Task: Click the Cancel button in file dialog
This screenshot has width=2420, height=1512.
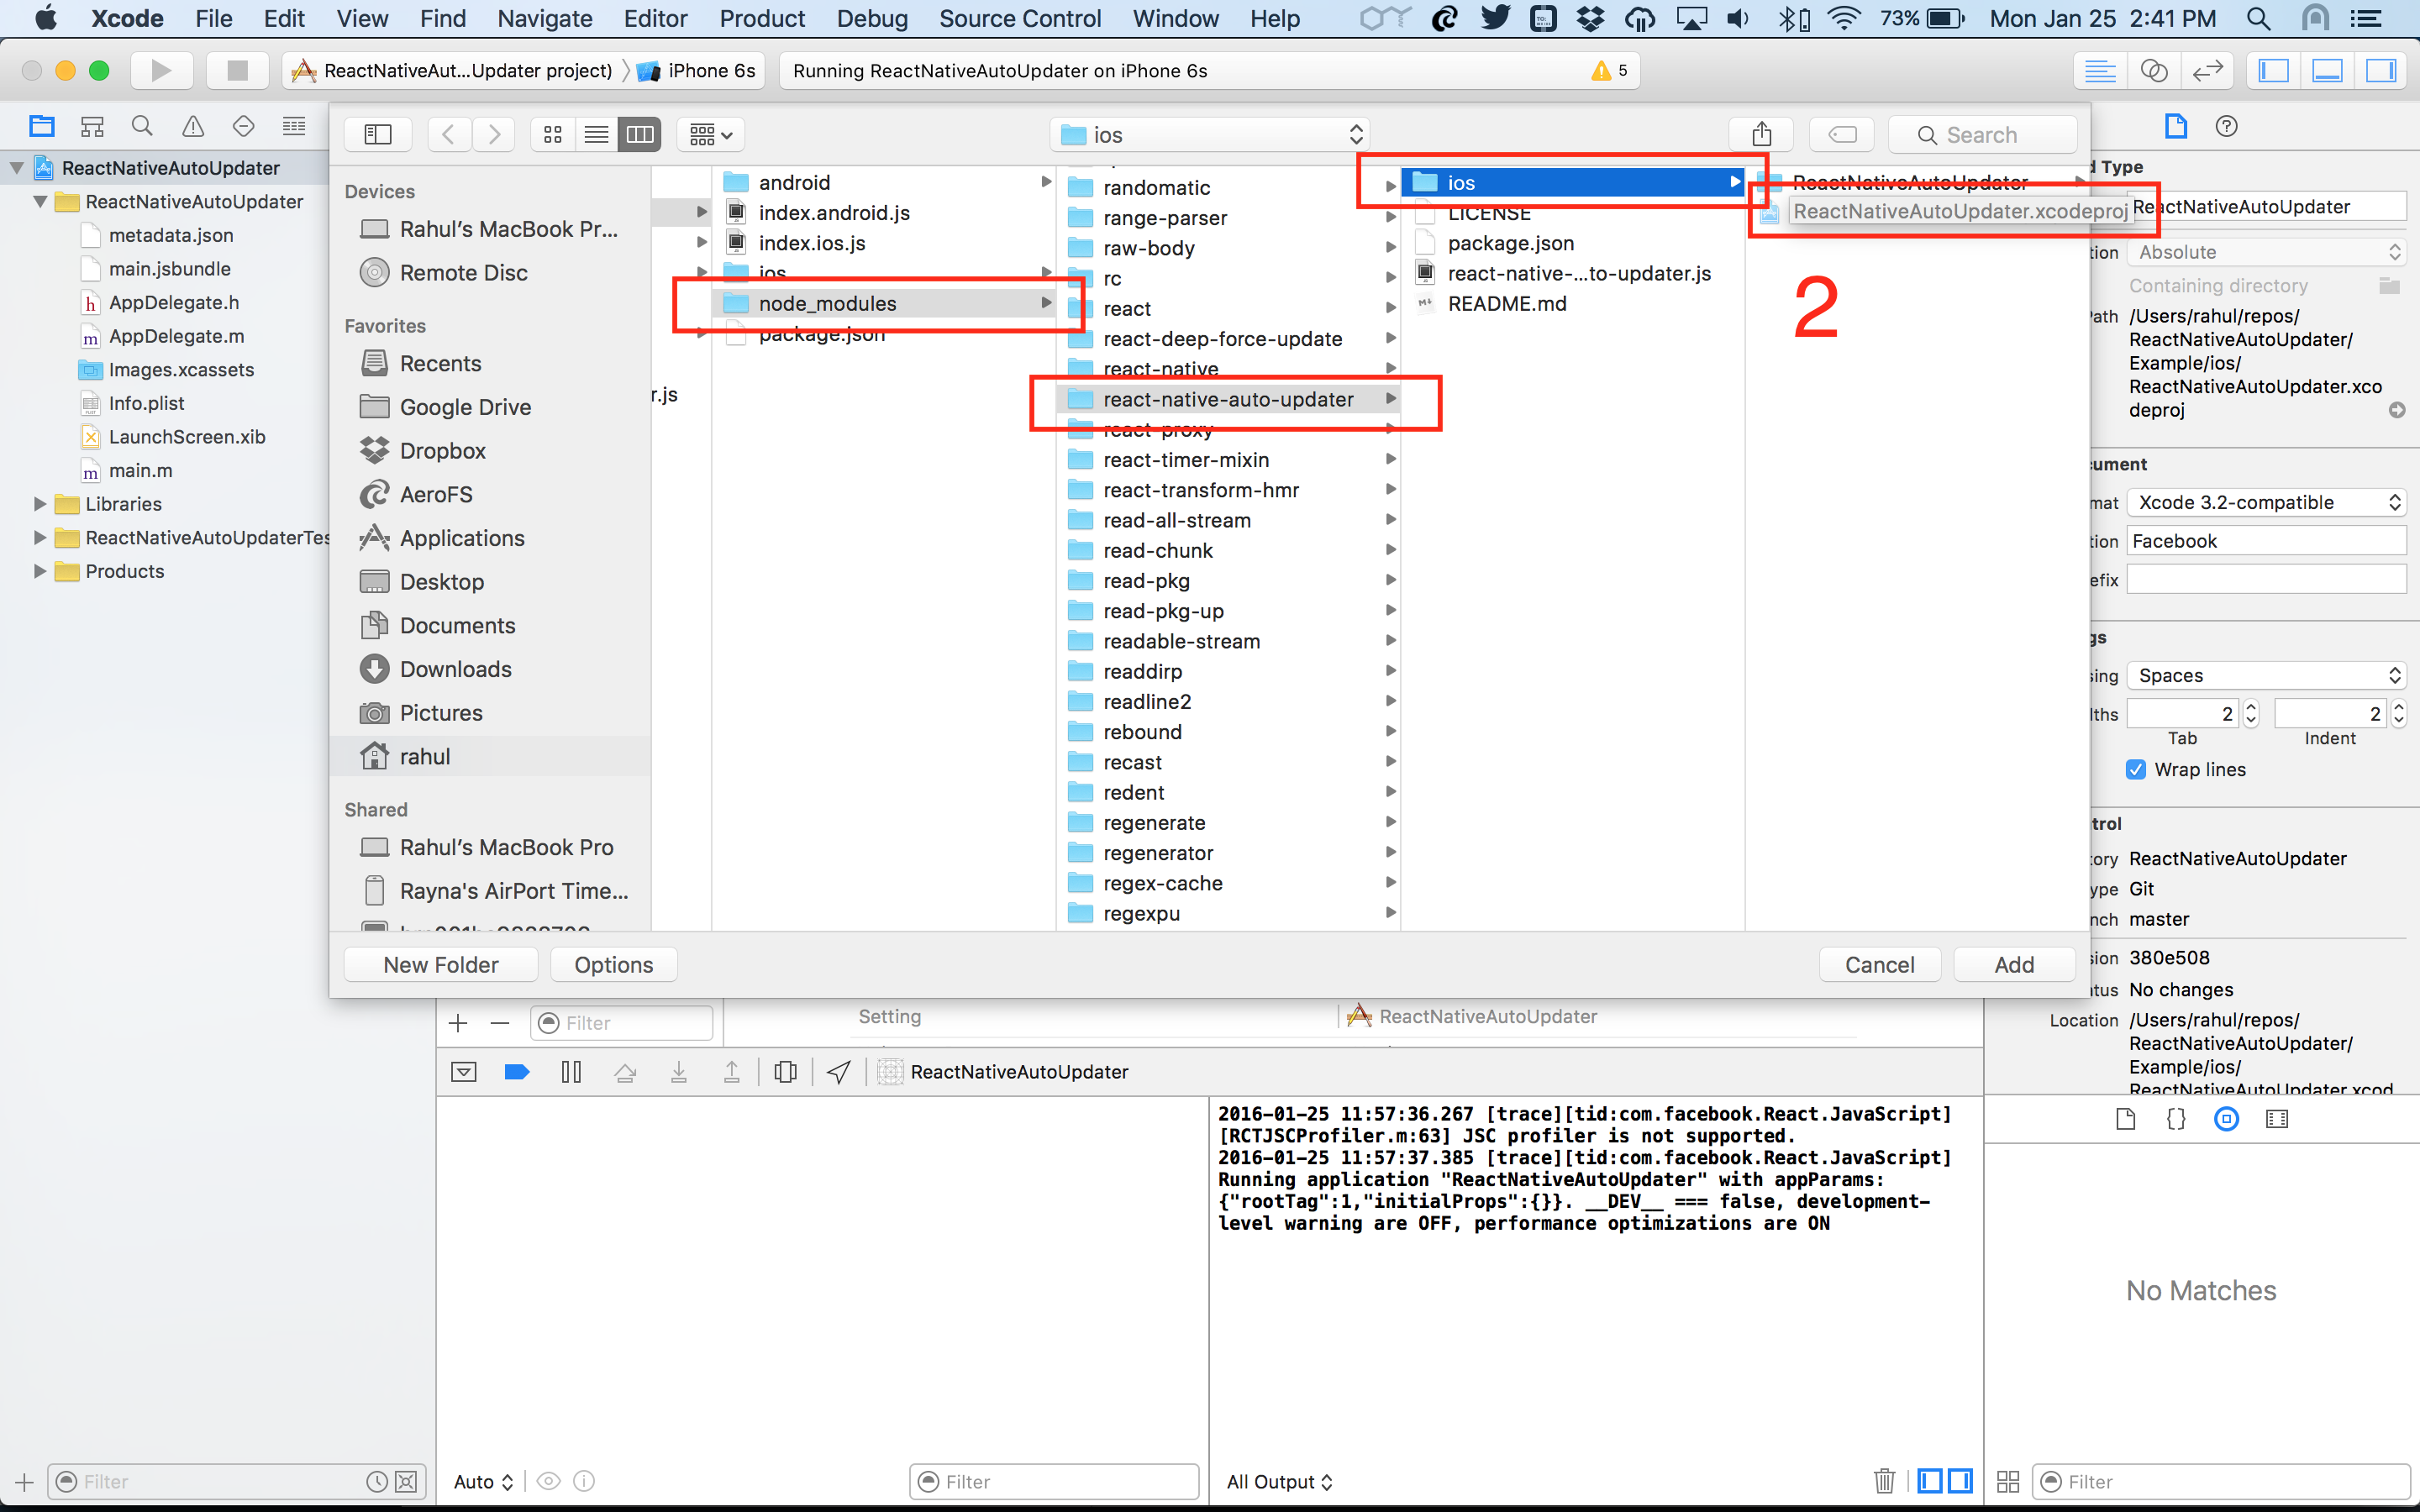Action: [1880, 963]
